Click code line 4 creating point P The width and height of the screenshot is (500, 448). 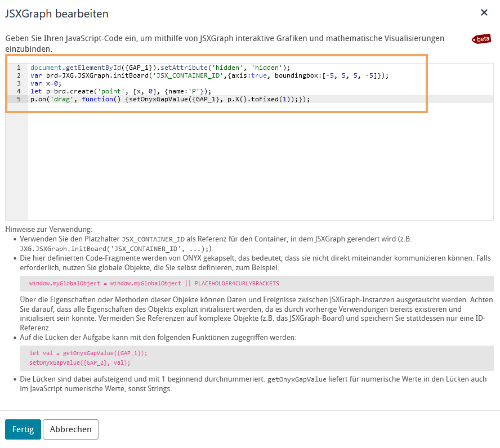click(121, 91)
